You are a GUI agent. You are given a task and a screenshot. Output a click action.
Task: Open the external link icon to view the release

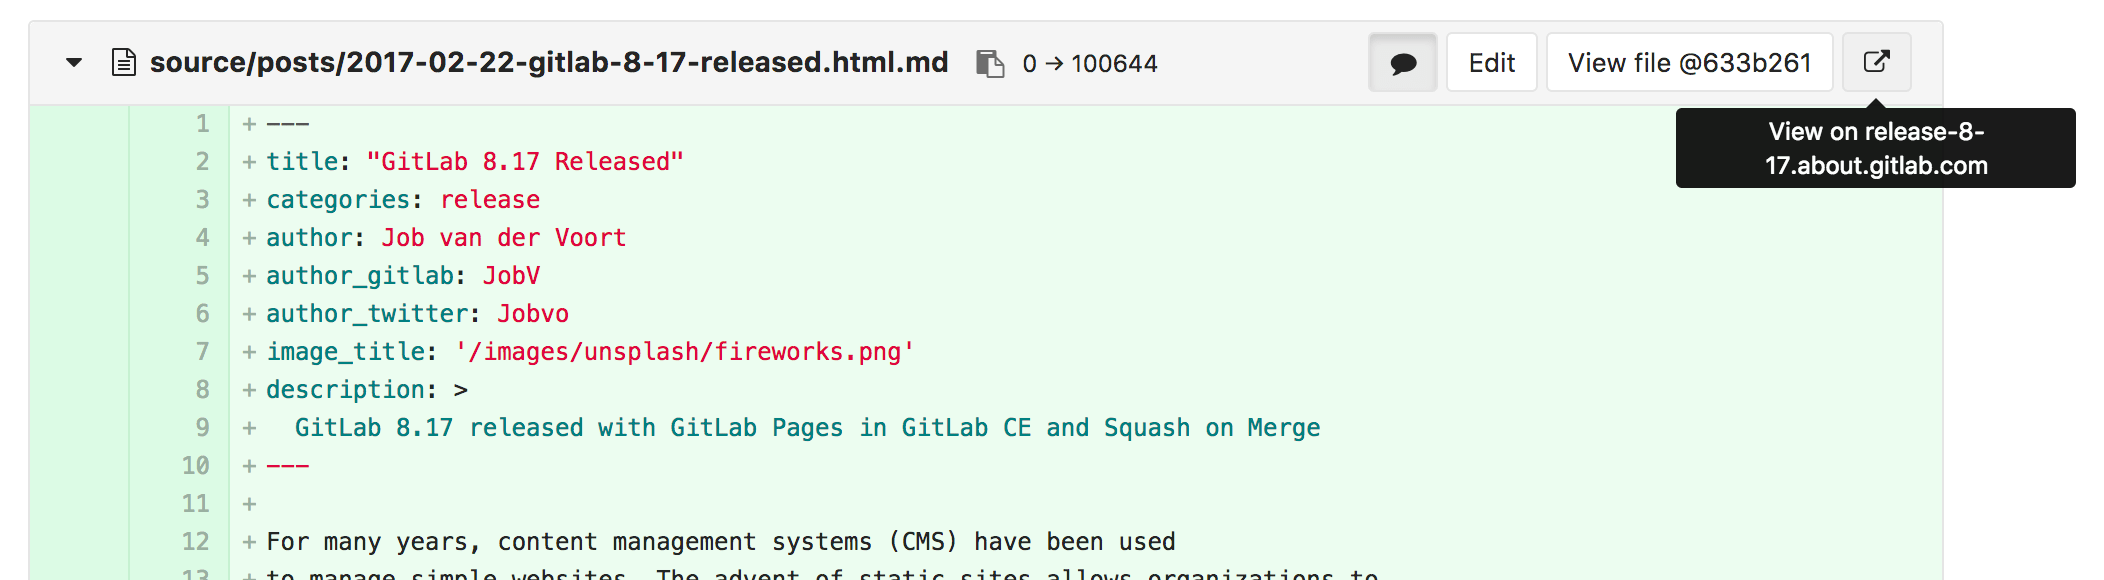pyautogui.click(x=1876, y=61)
